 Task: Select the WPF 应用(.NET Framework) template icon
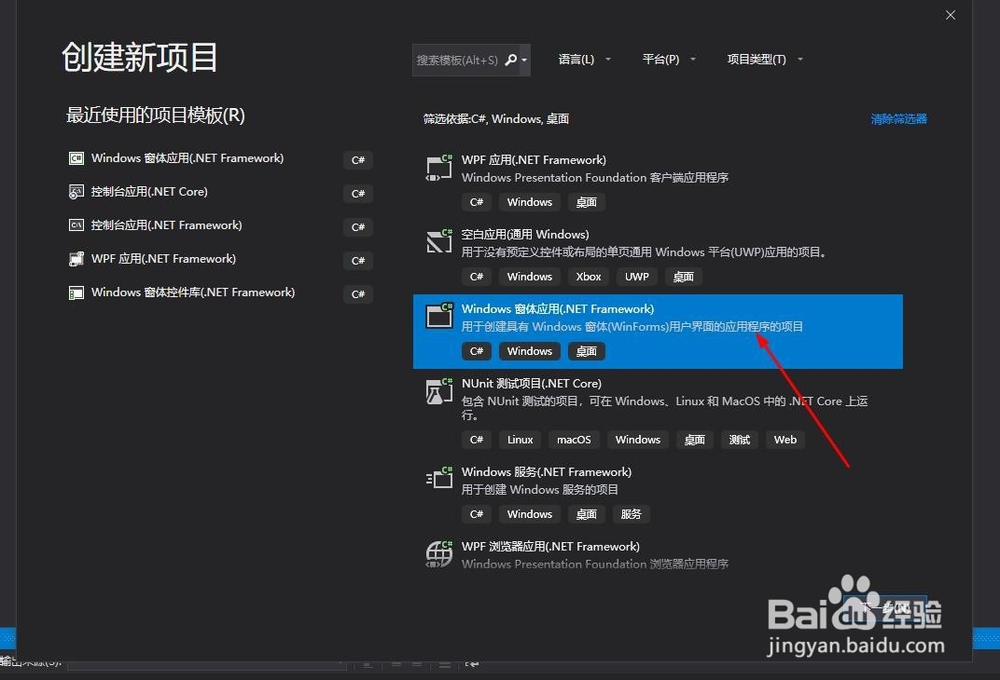(x=438, y=167)
